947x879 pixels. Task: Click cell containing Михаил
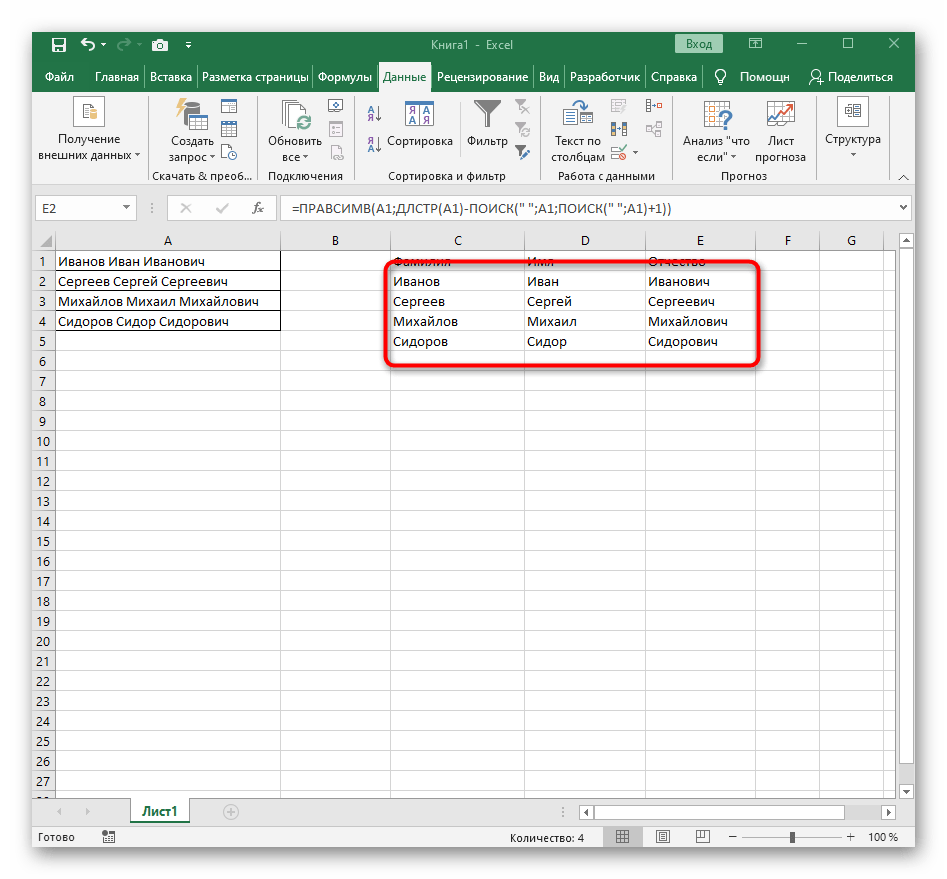pos(585,321)
